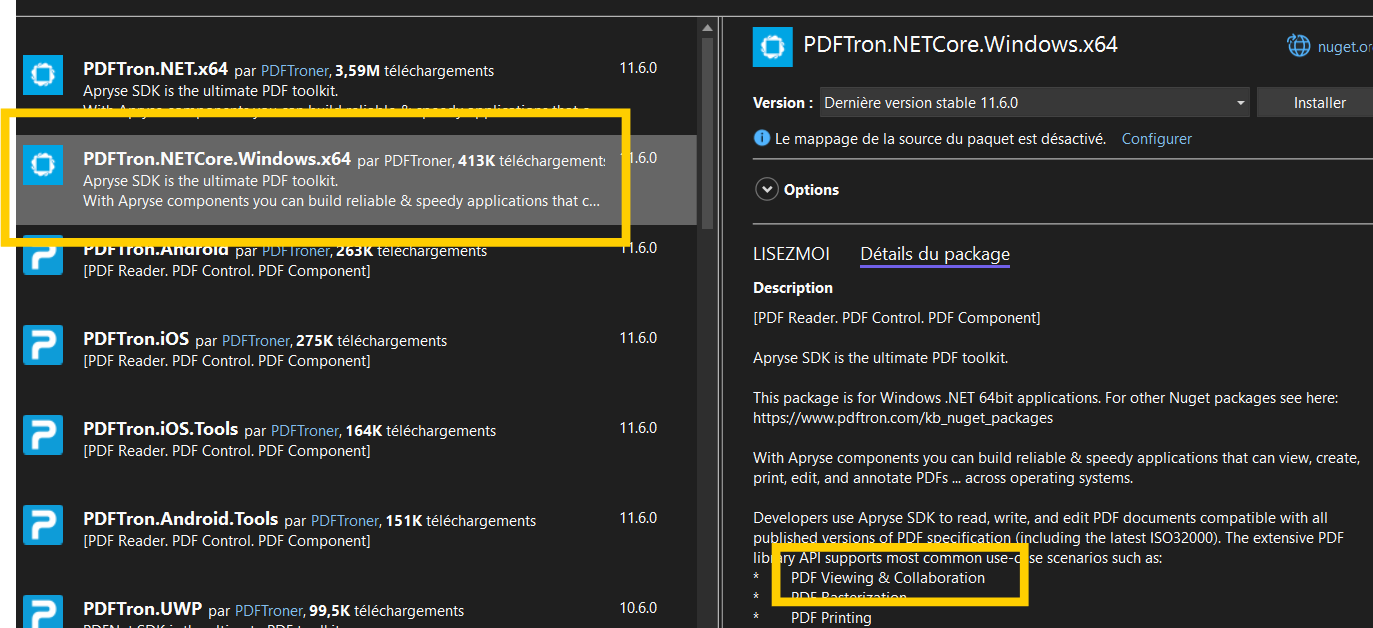
Task: Select the PDFTron.NET.x64 package name
Action: click(155, 69)
